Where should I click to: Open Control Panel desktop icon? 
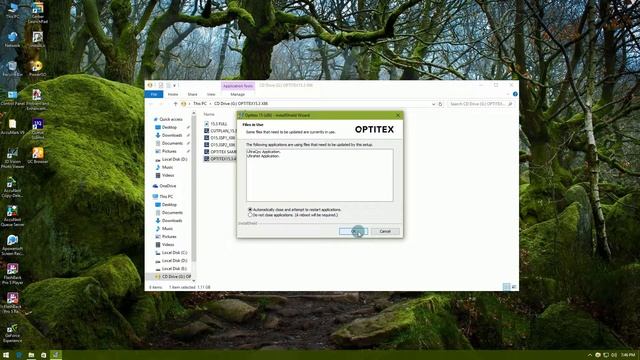pyautogui.click(x=12, y=98)
